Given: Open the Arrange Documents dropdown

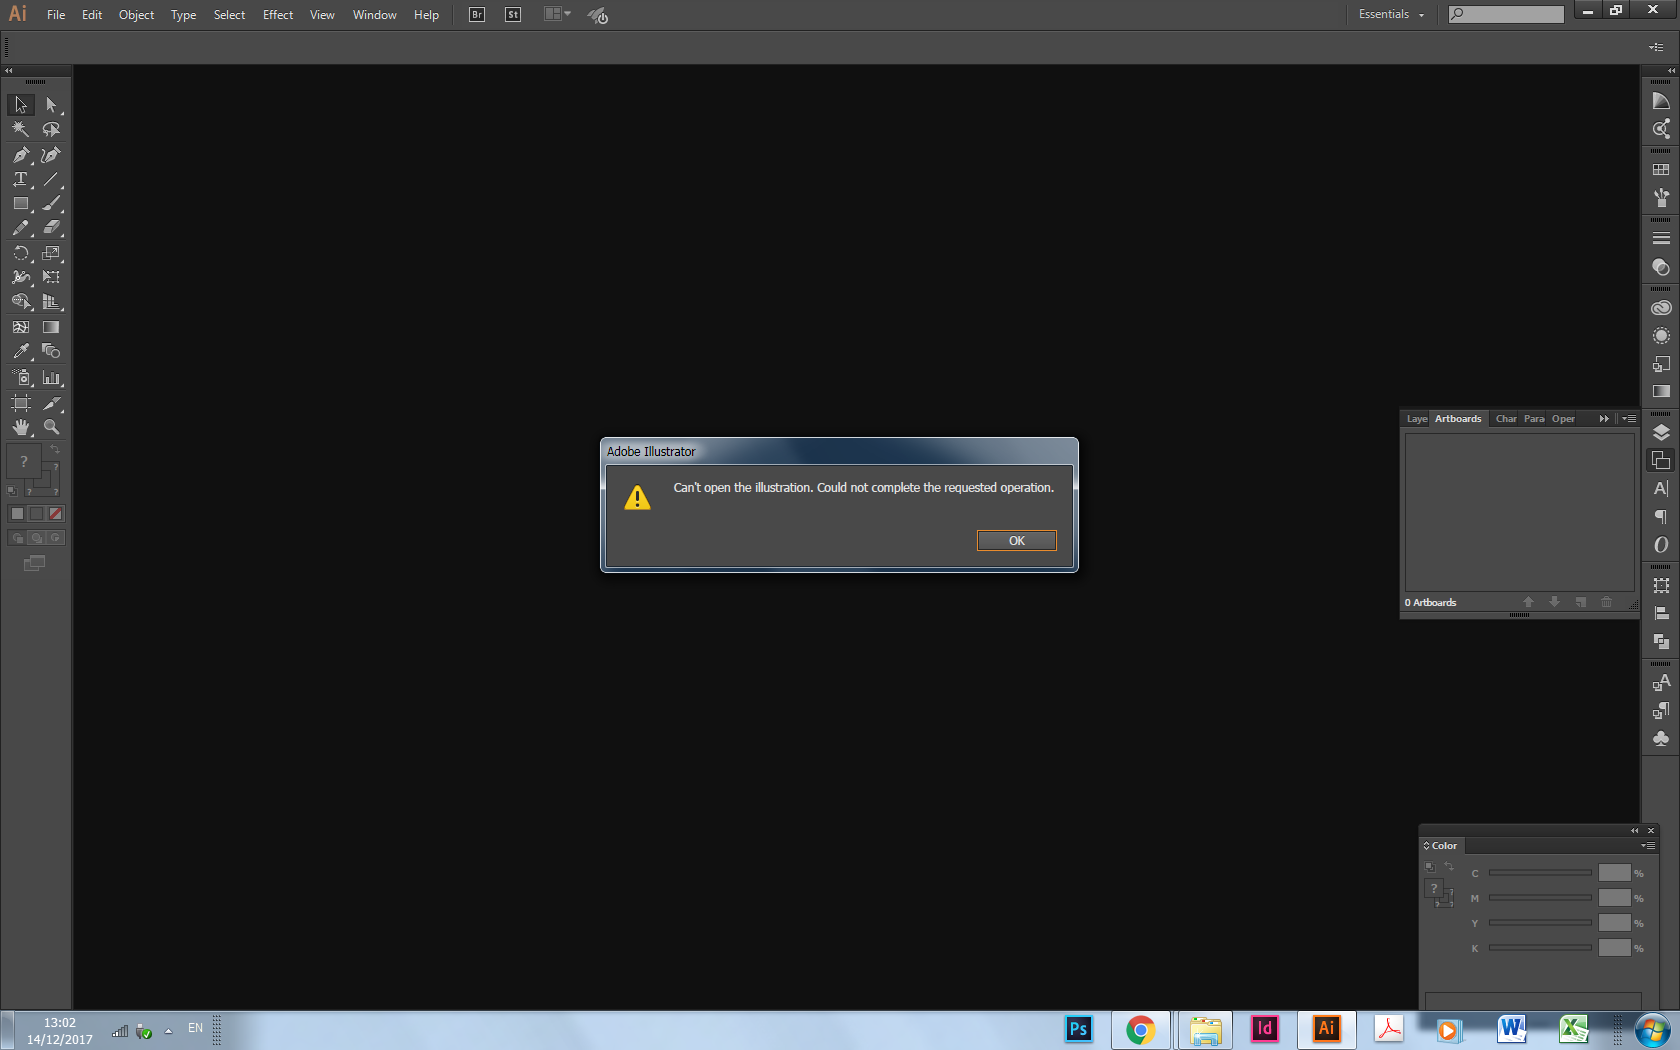Looking at the screenshot, I should click(x=557, y=15).
